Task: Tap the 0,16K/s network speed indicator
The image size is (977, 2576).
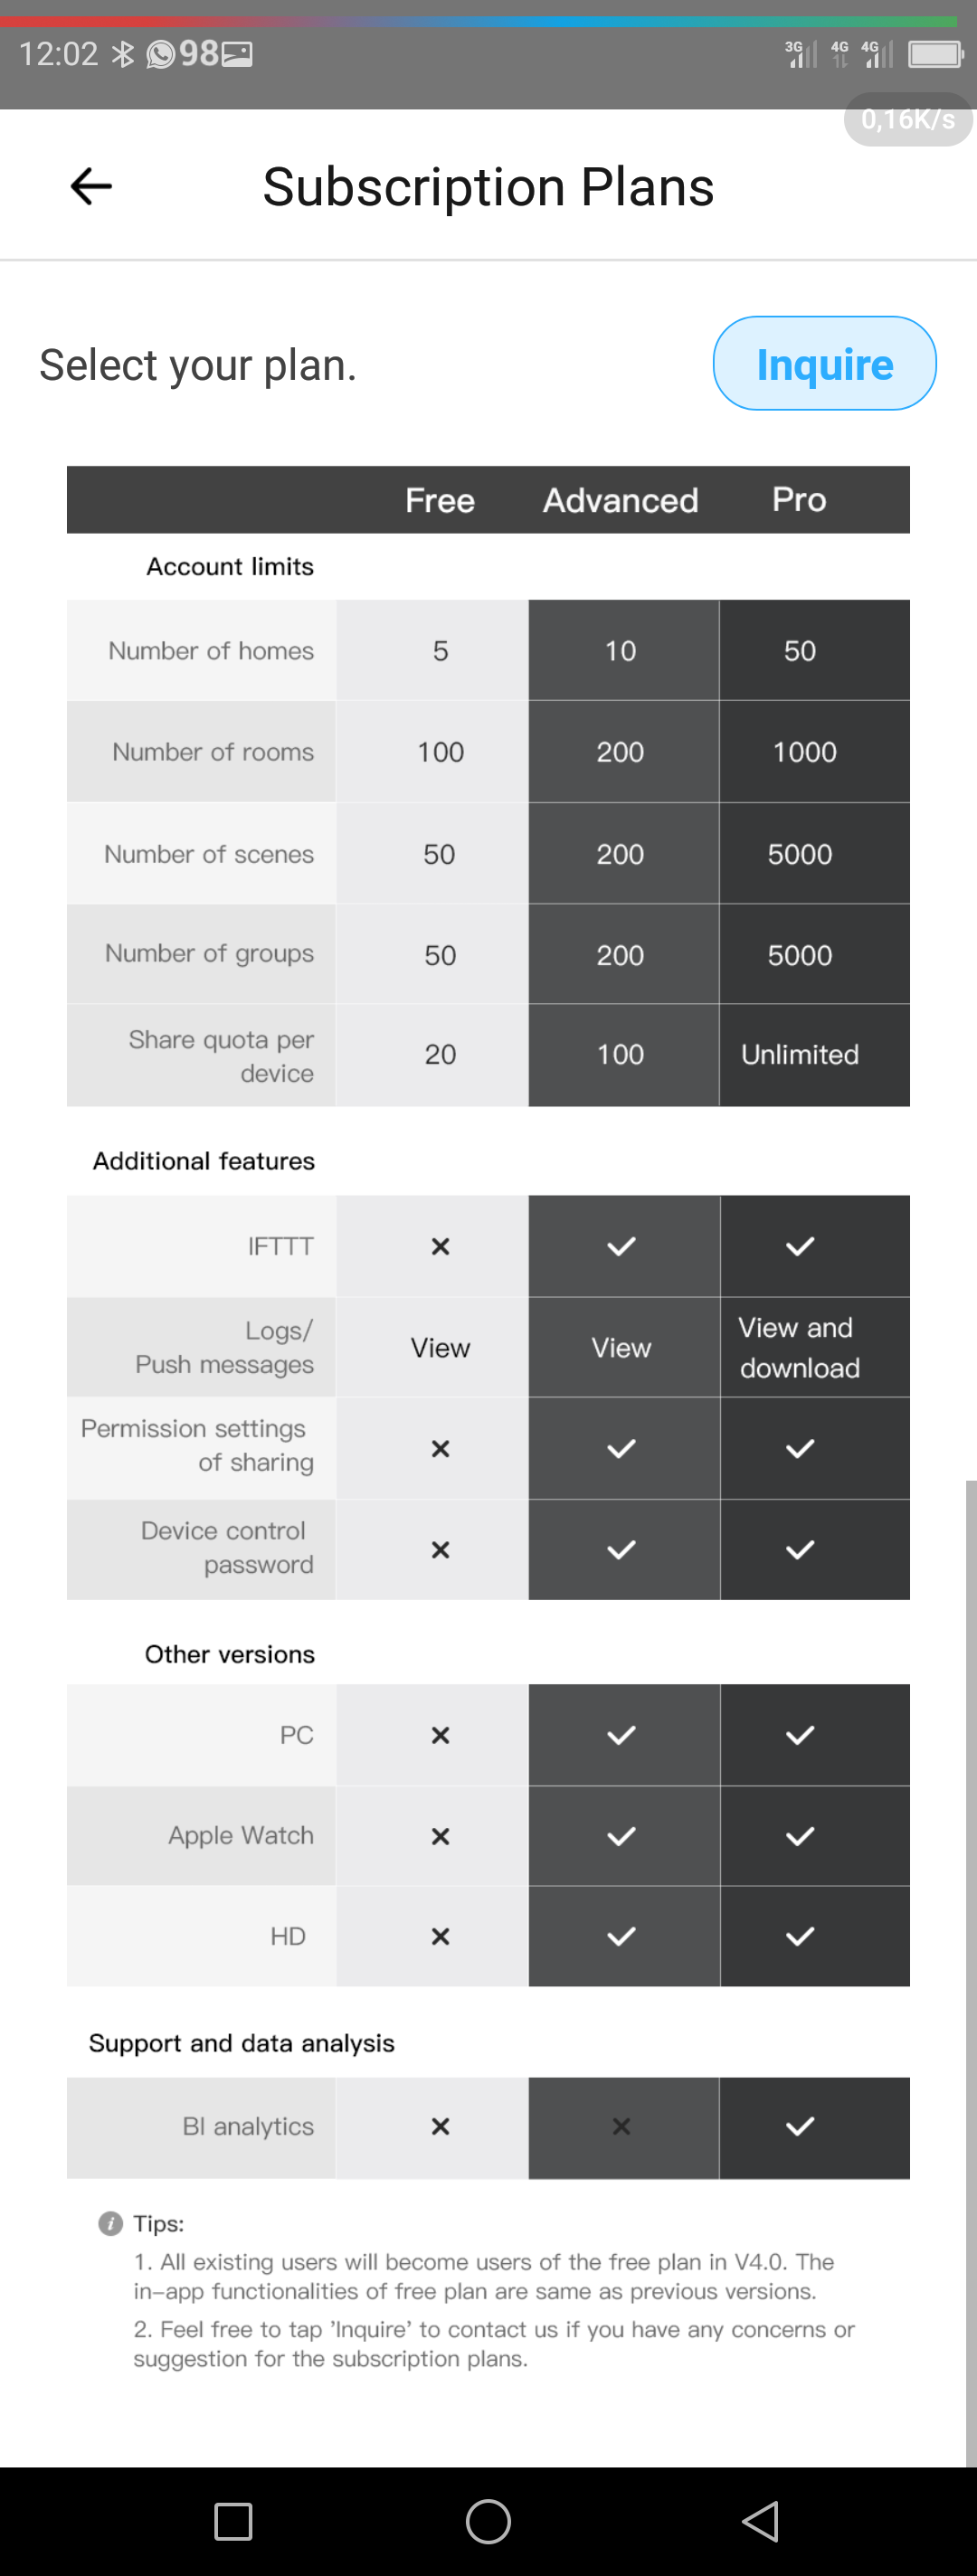Action: [x=908, y=119]
